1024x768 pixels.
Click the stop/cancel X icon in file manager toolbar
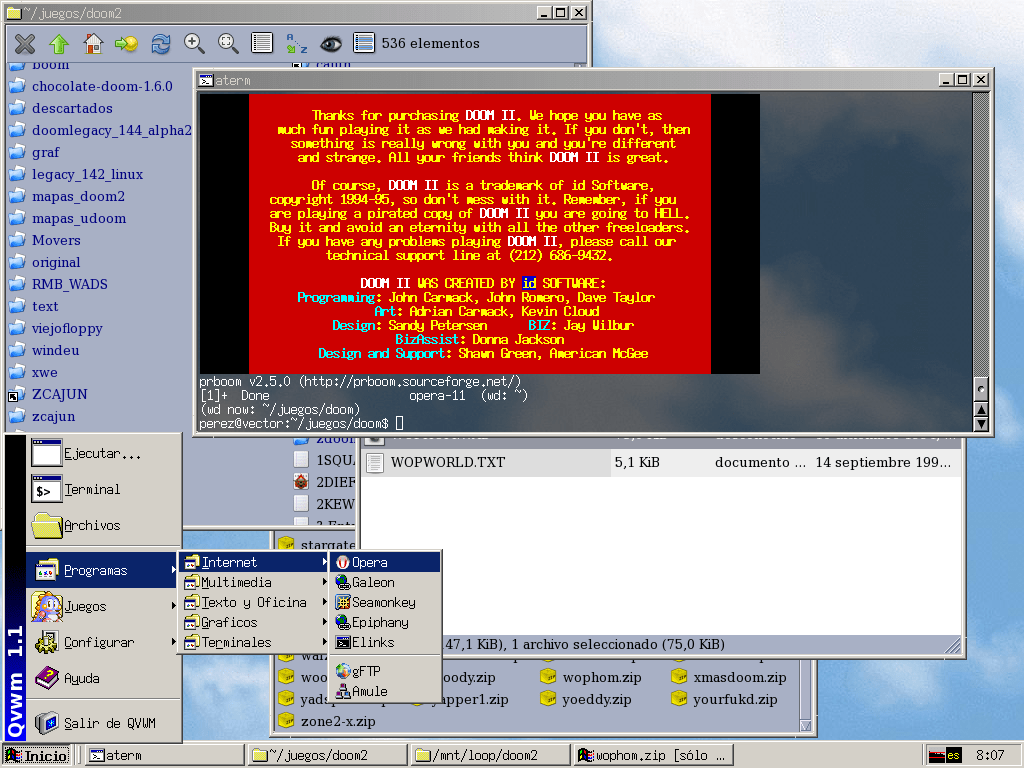click(25, 44)
